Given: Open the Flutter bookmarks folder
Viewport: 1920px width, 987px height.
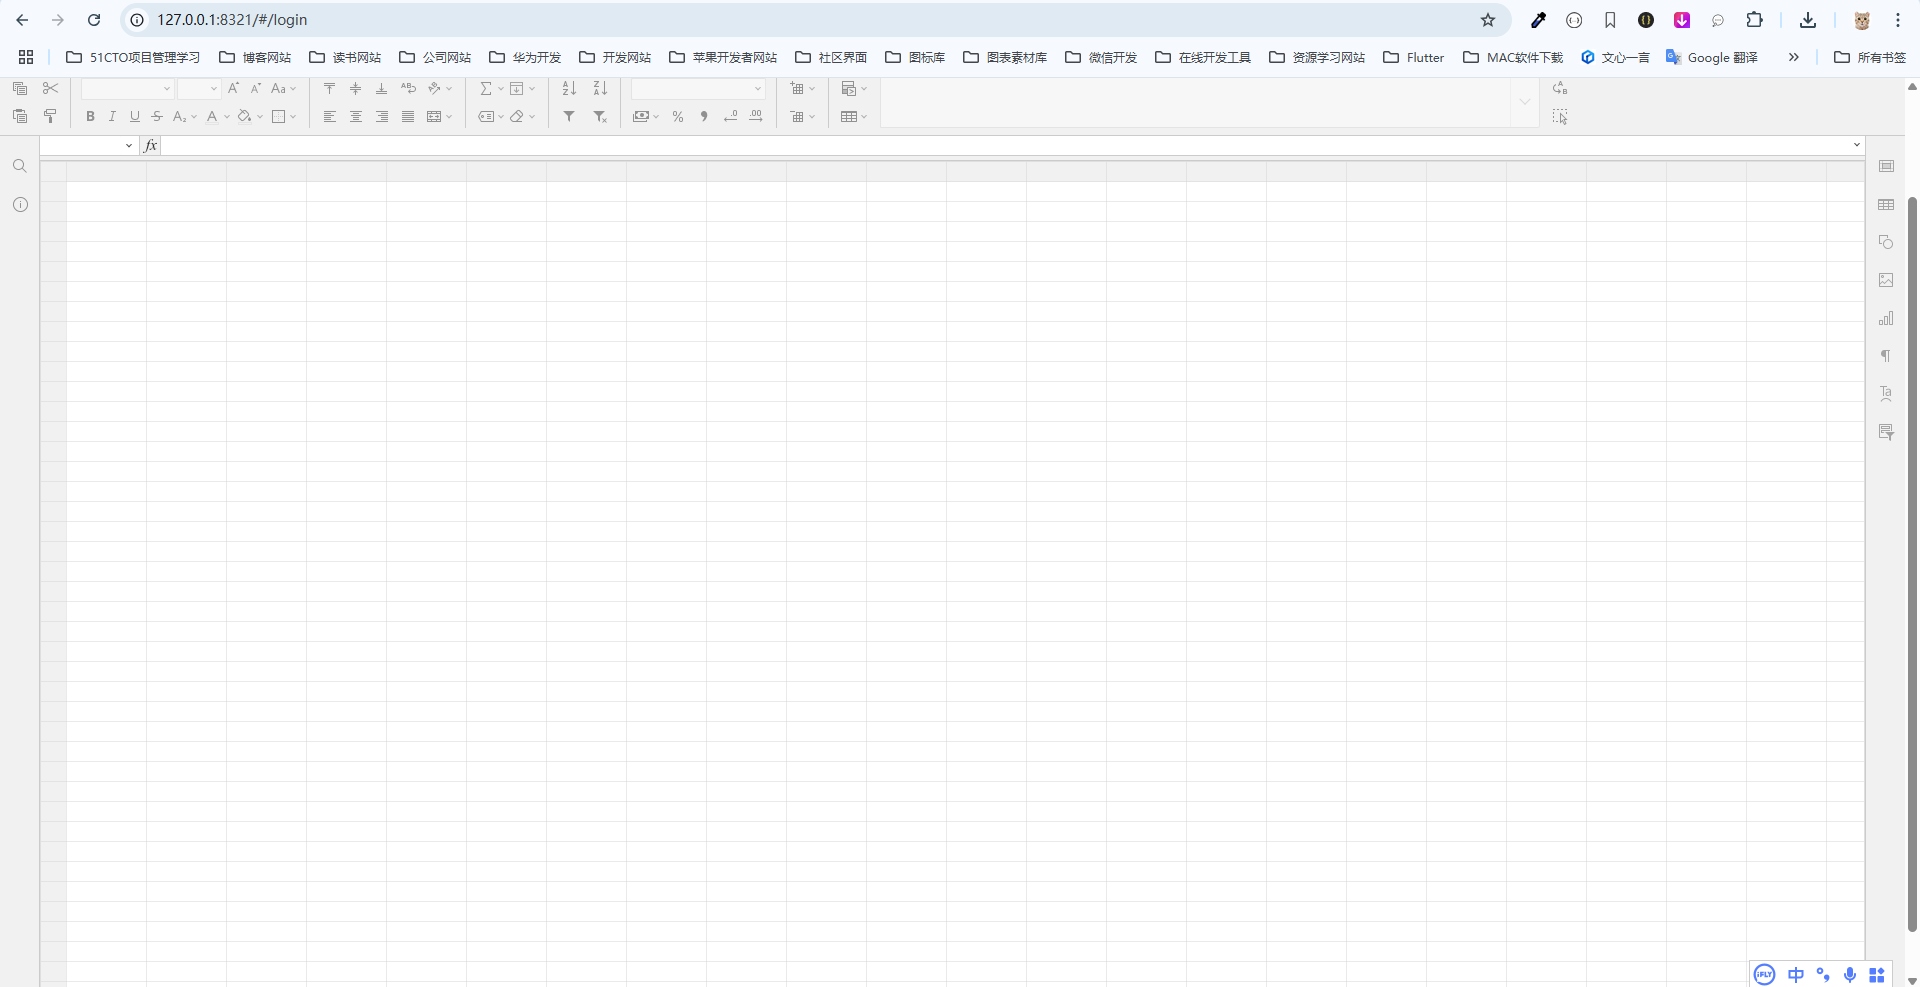Looking at the screenshot, I should point(1413,57).
